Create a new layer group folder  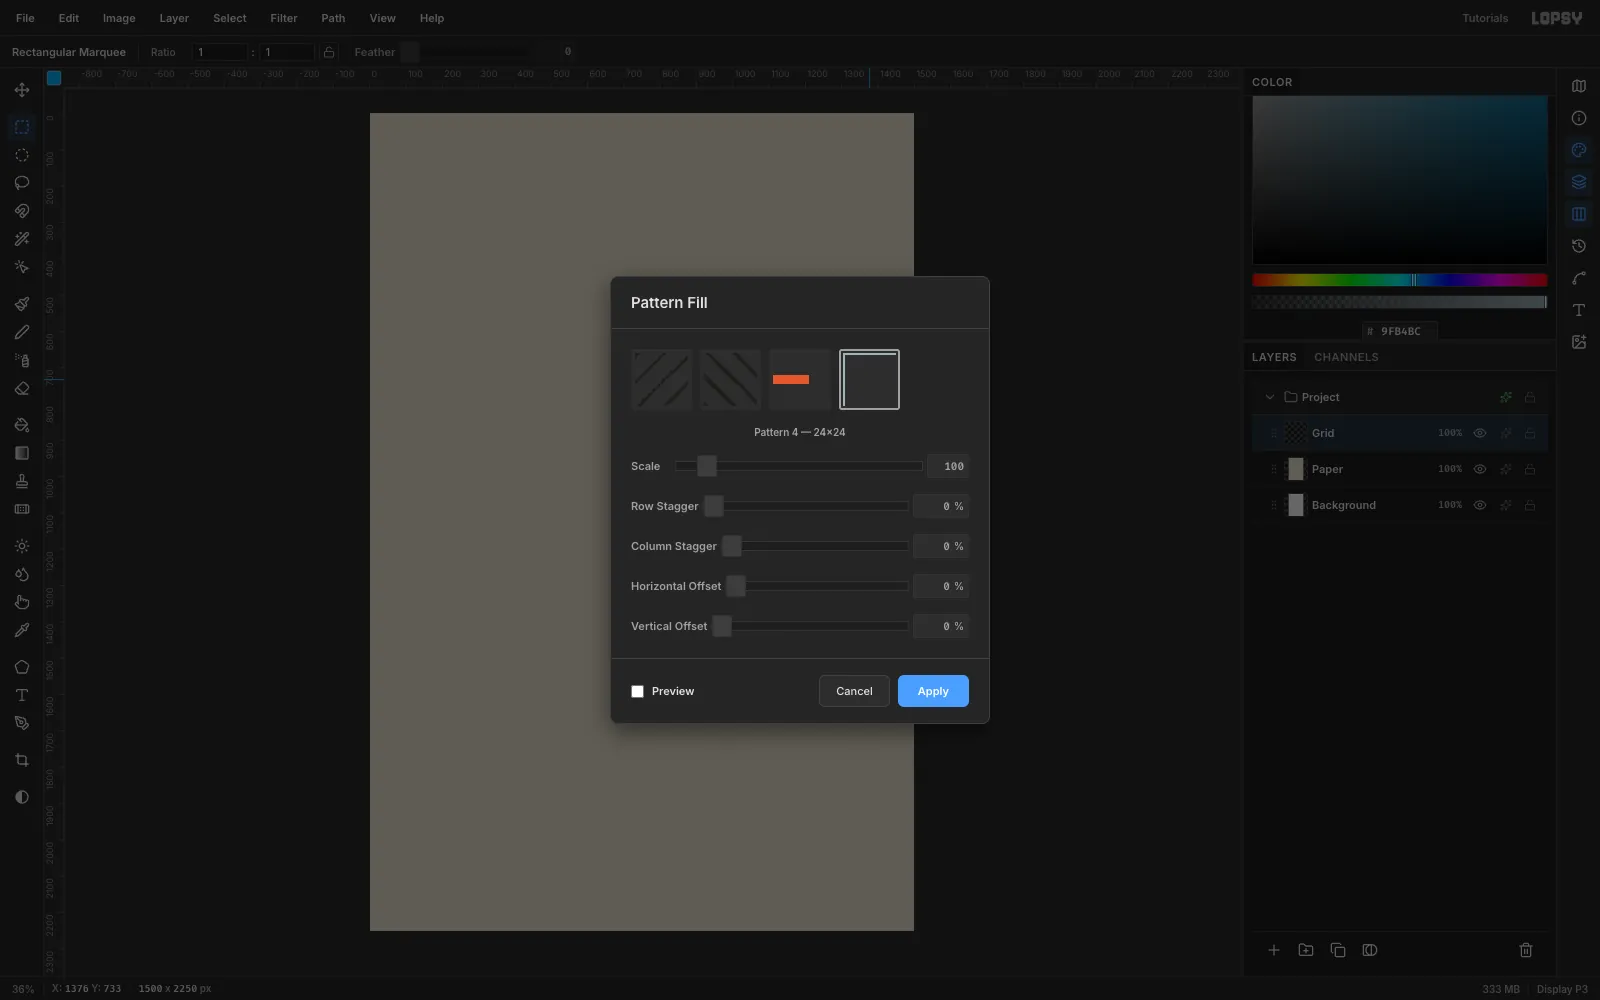click(1306, 950)
